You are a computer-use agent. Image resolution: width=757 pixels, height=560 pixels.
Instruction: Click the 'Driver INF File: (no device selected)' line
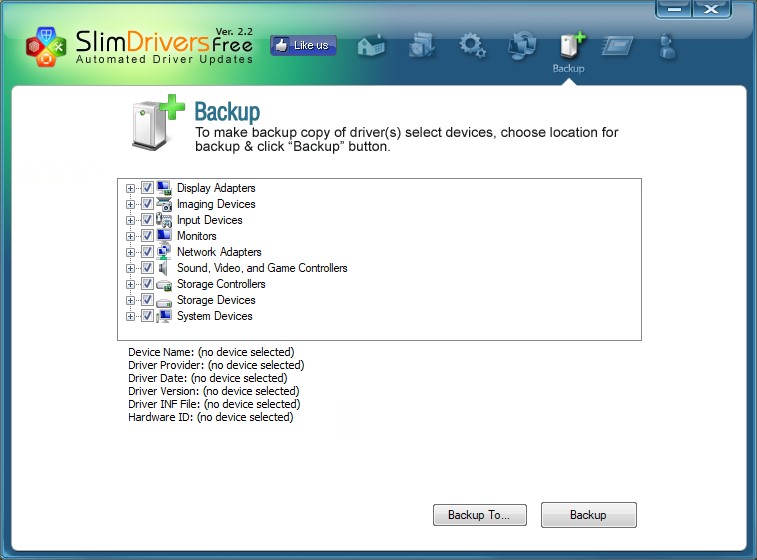pos(214,404)
